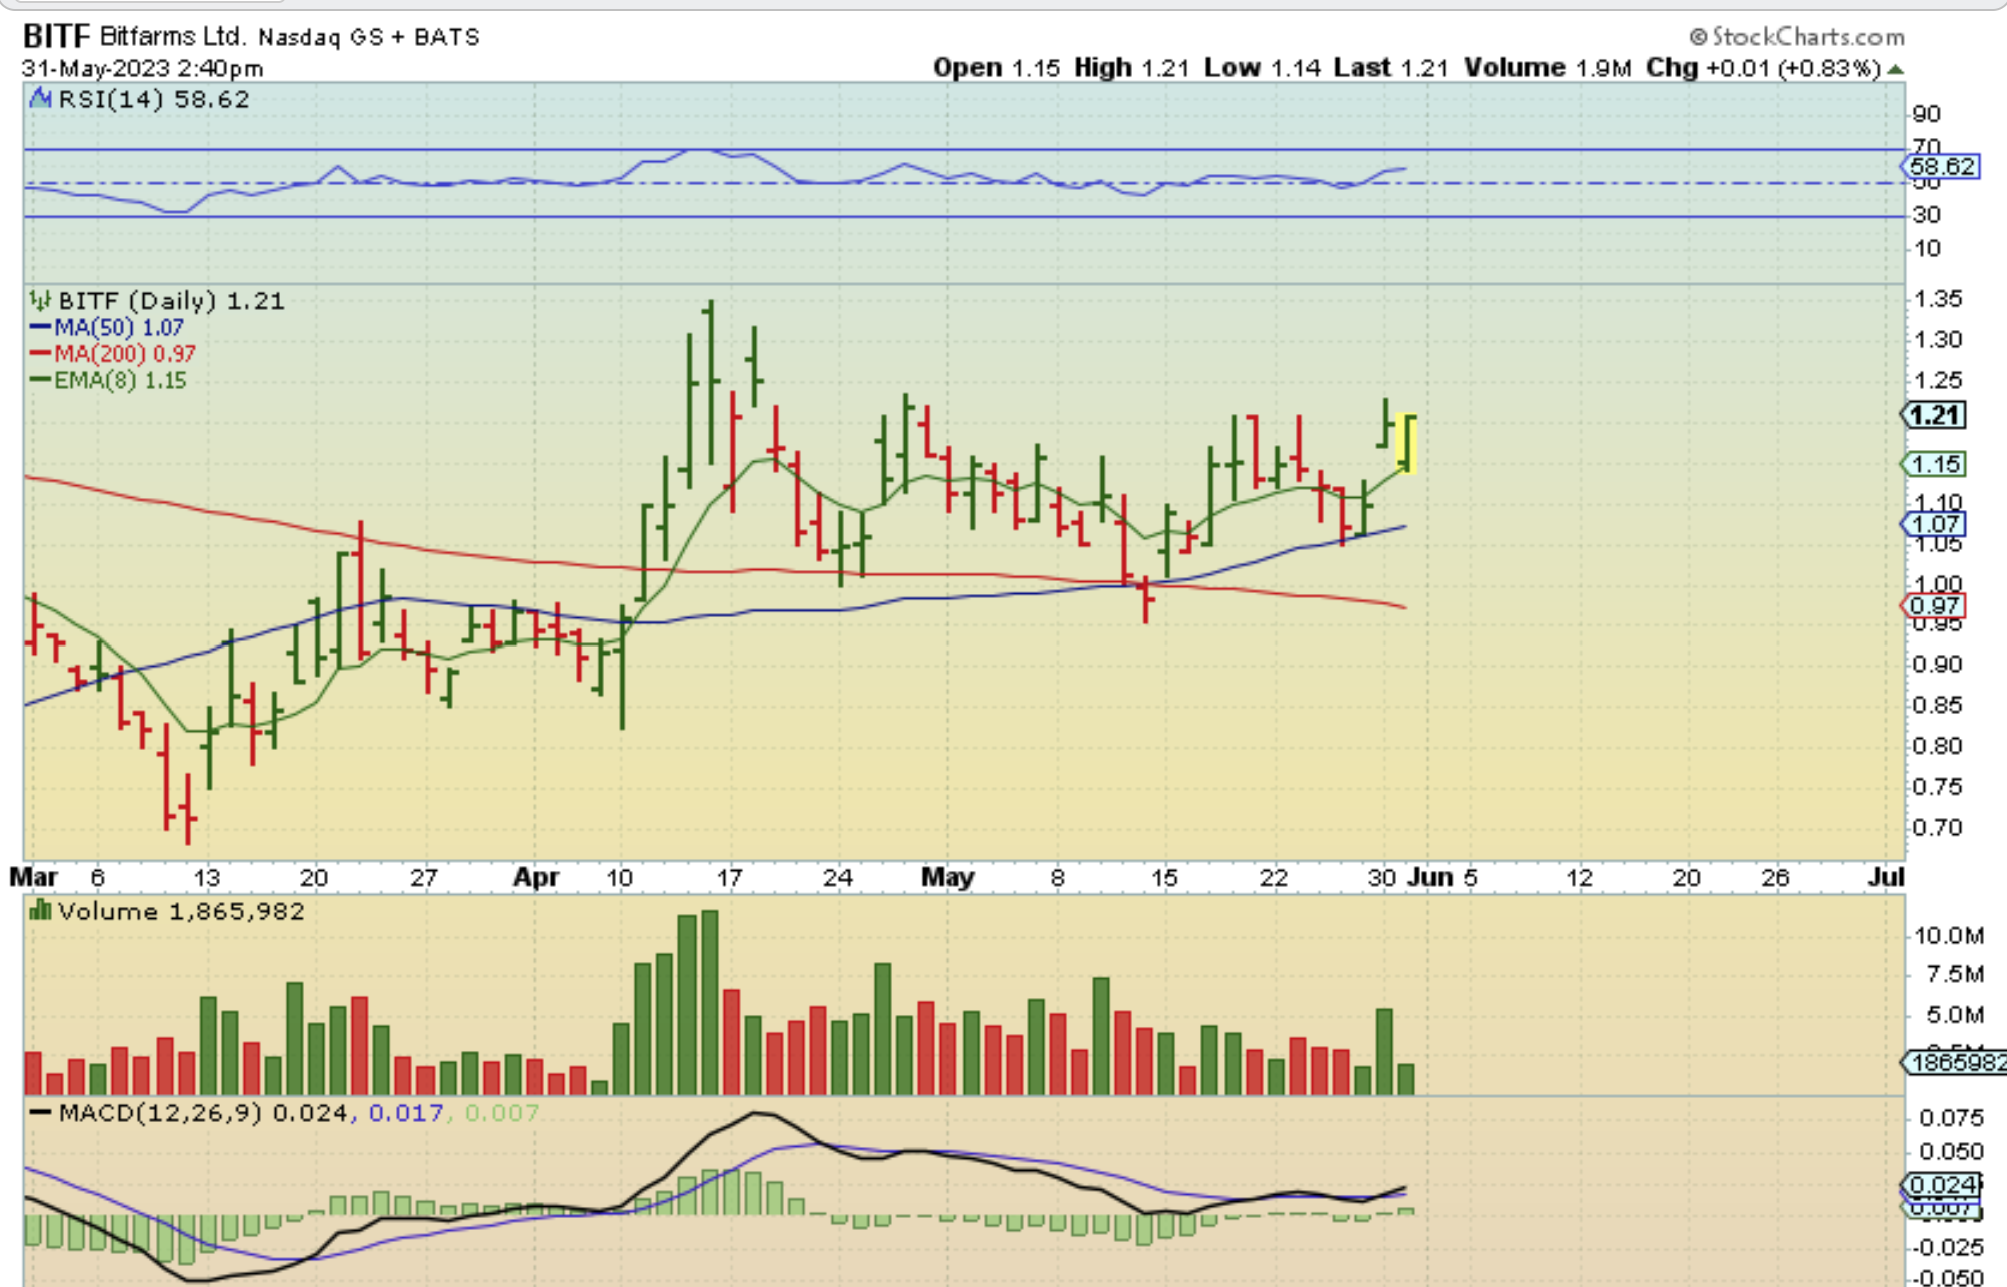Viewport: 2007px width, 1287px height.
Task: Click the May label on date axis
Action: point(947,878)
